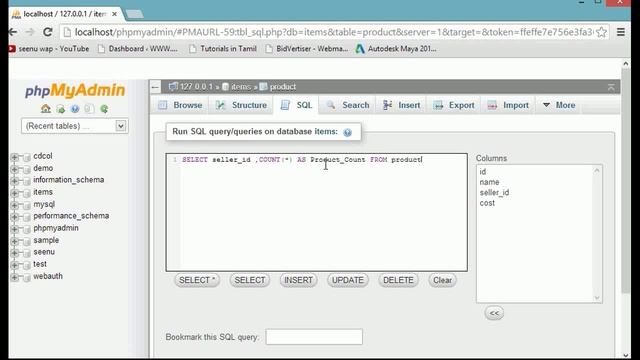Reload the navigation panel via green icon
The width and height of the screenshot is (640, 360).
click(x=104, y=109)
